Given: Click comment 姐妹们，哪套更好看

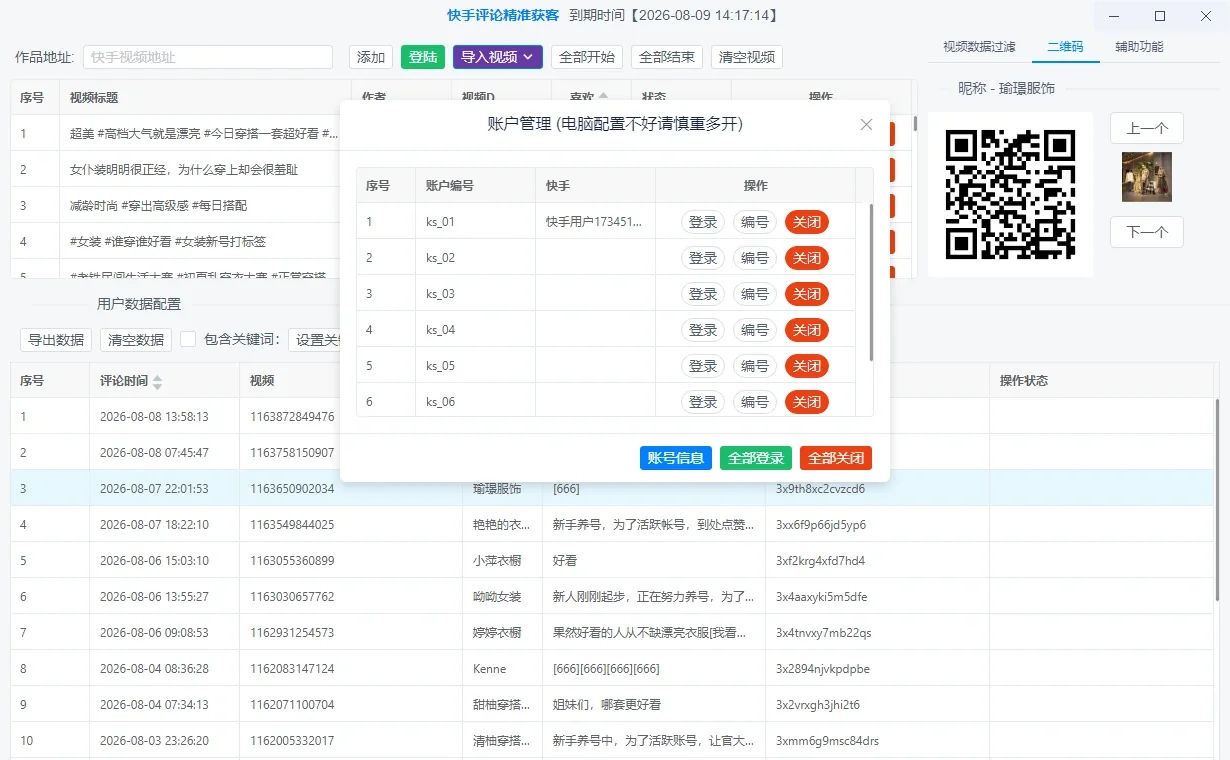Looking at the screenshot, I should 607,705.
